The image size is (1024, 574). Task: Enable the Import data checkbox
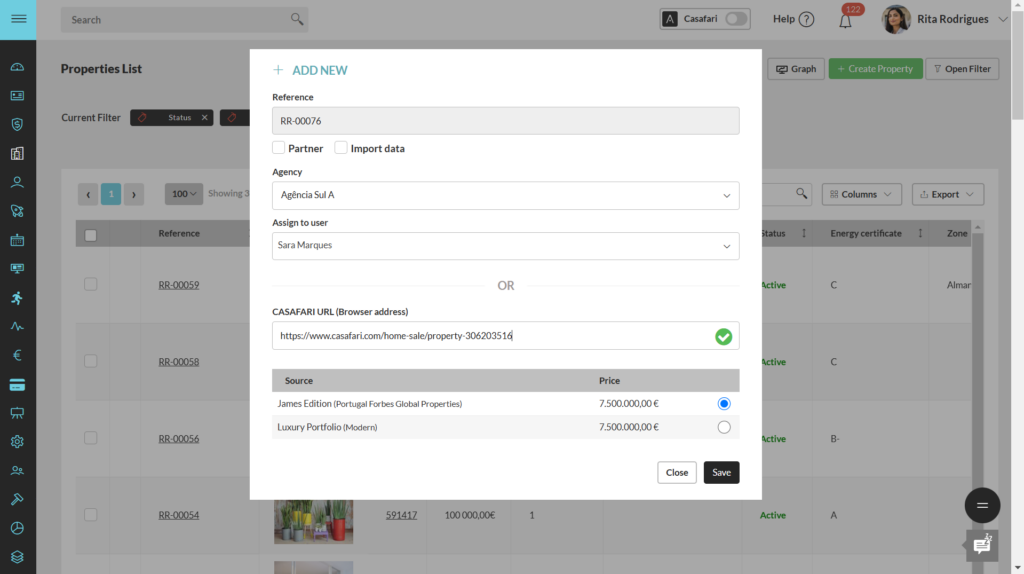341,148
